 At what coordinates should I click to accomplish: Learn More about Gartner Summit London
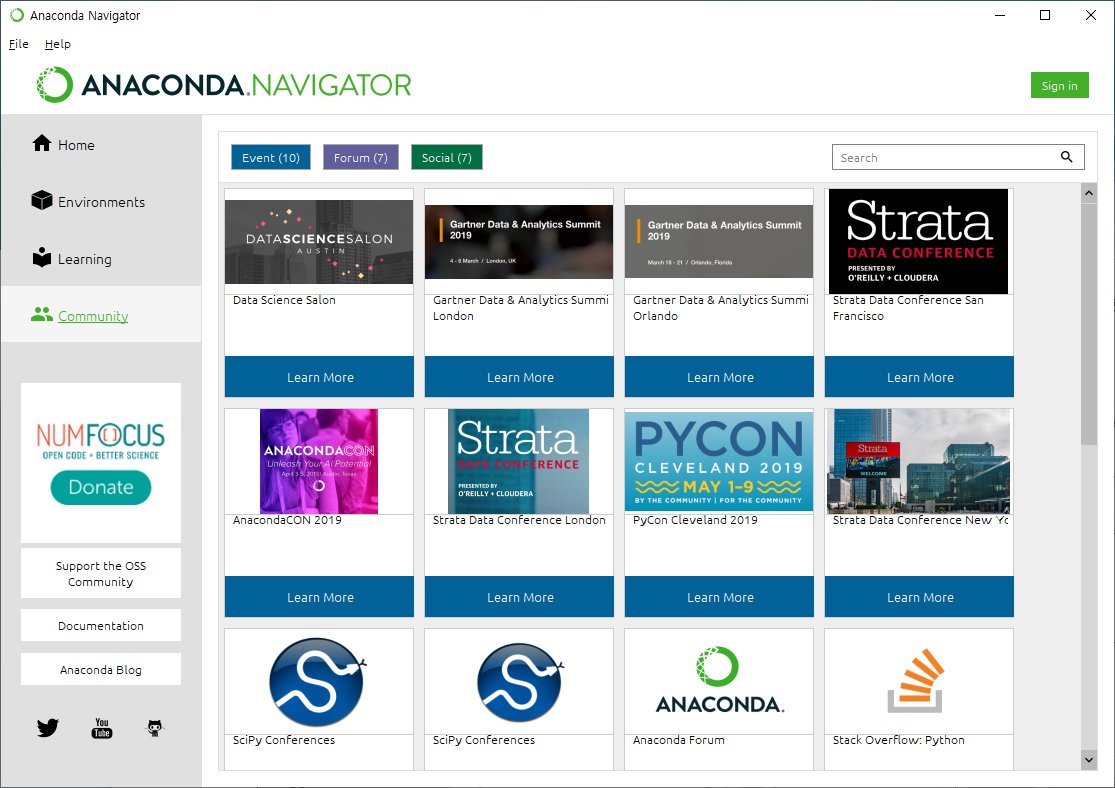tap(519, 377)
